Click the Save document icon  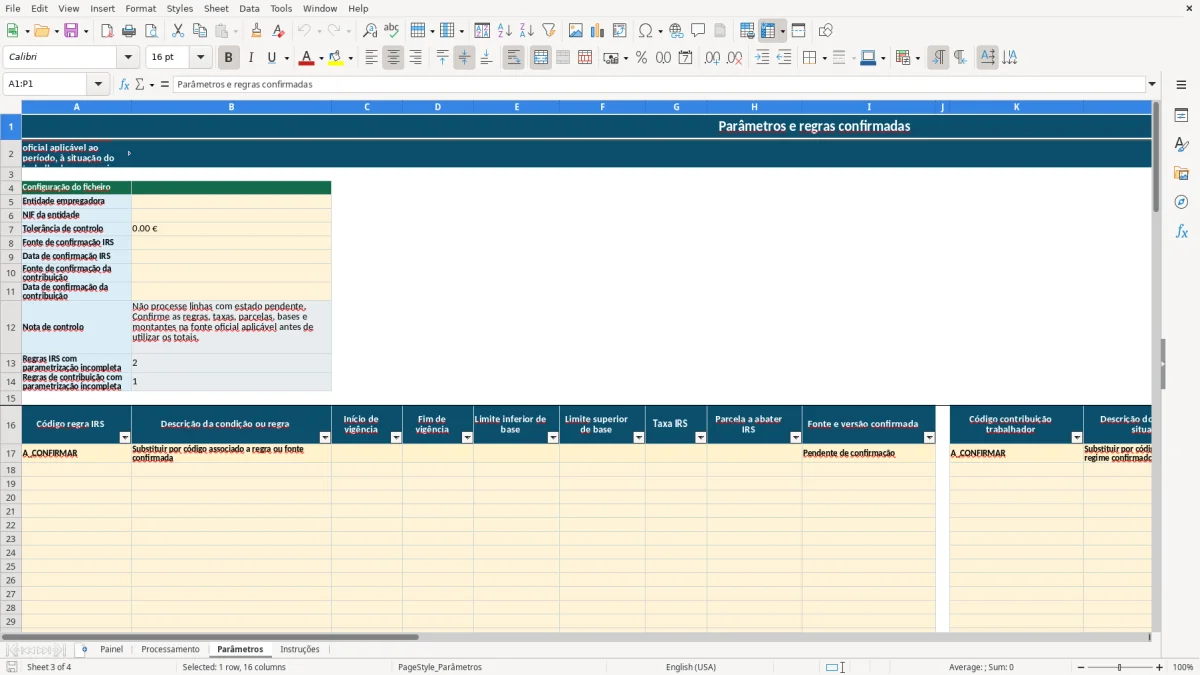coord(71,31)
